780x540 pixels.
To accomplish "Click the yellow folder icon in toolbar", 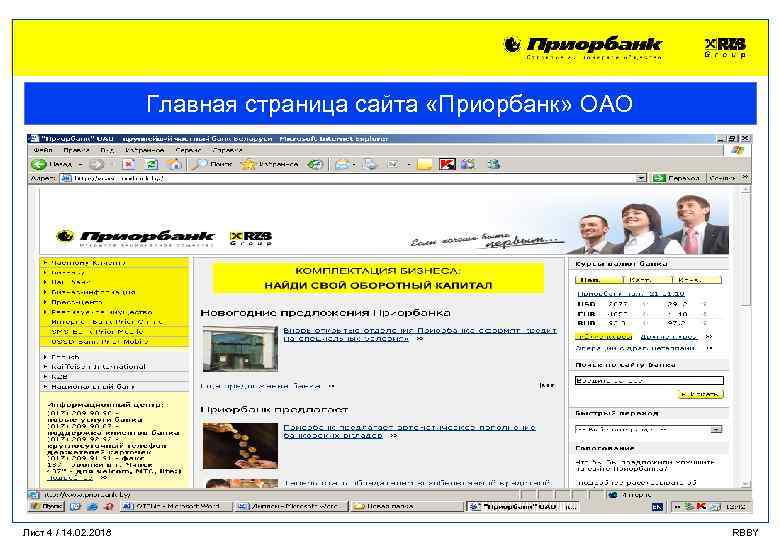I will click(424, 165).
